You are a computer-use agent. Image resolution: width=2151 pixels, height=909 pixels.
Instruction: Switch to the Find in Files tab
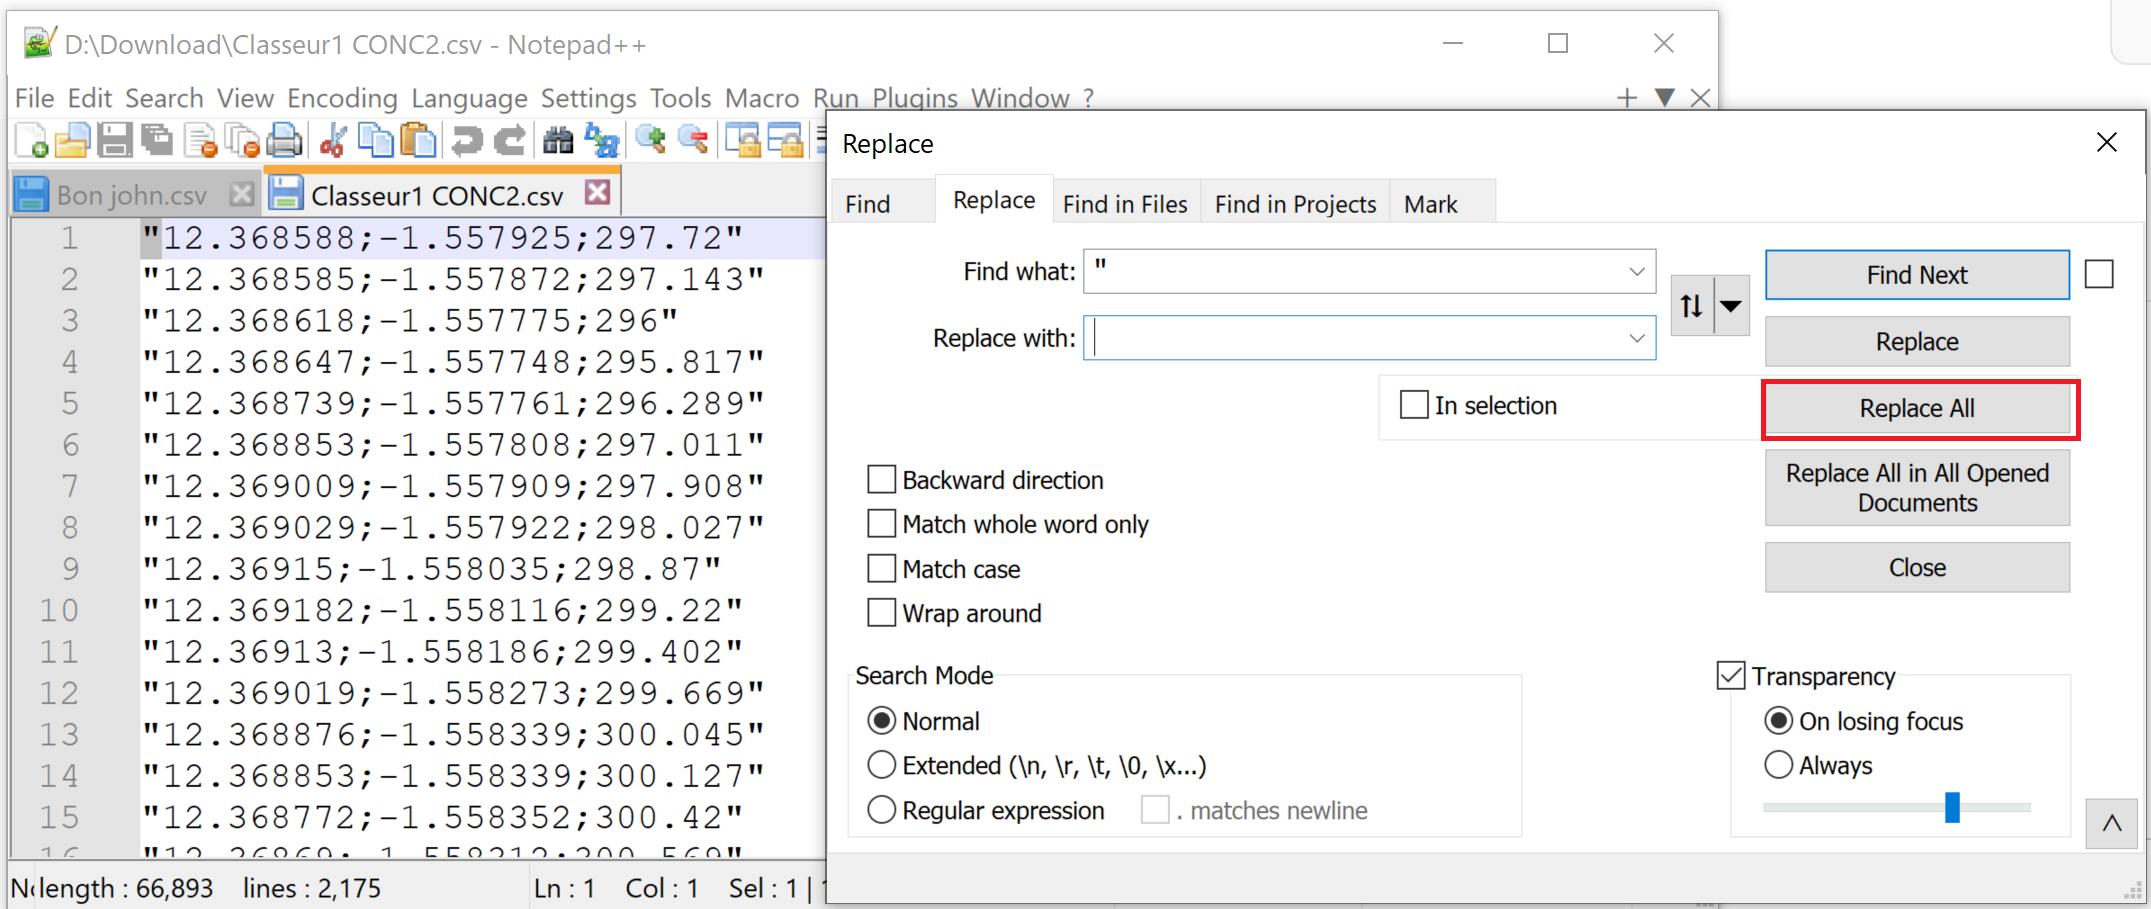[1125, 204]
